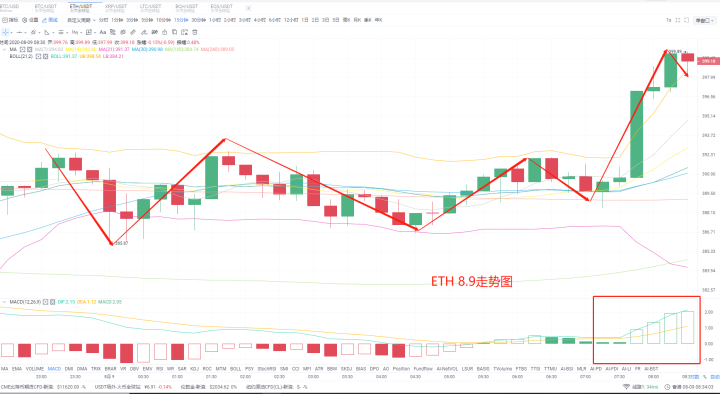Switch sub-chart to StochRSI indicator

[267, 369]
